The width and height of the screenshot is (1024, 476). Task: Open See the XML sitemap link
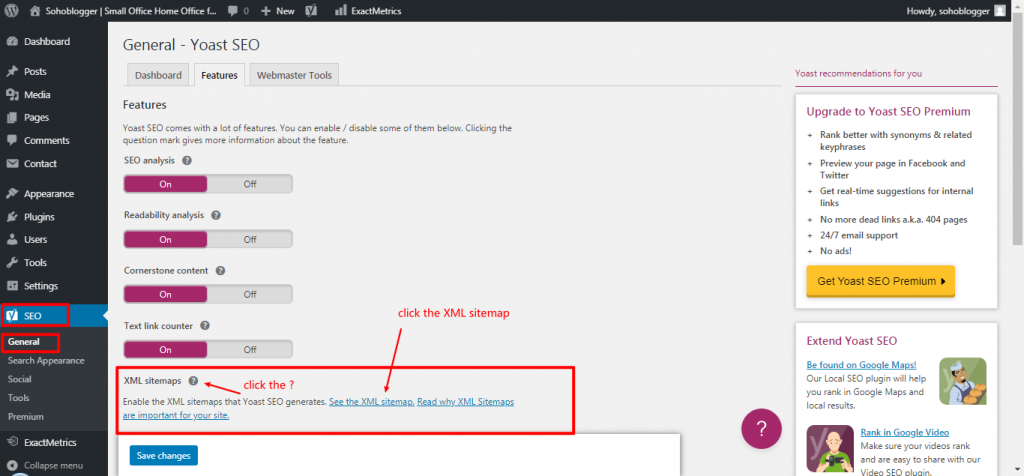(372, 402)
